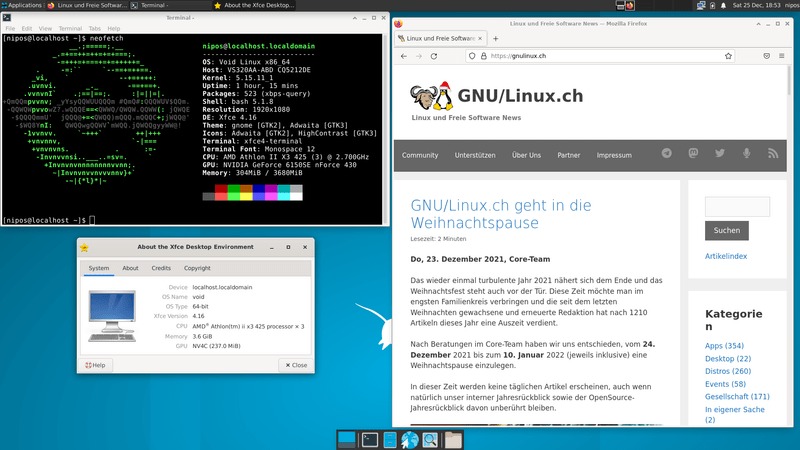Open the RSS feed icon

tap(773, 153)
